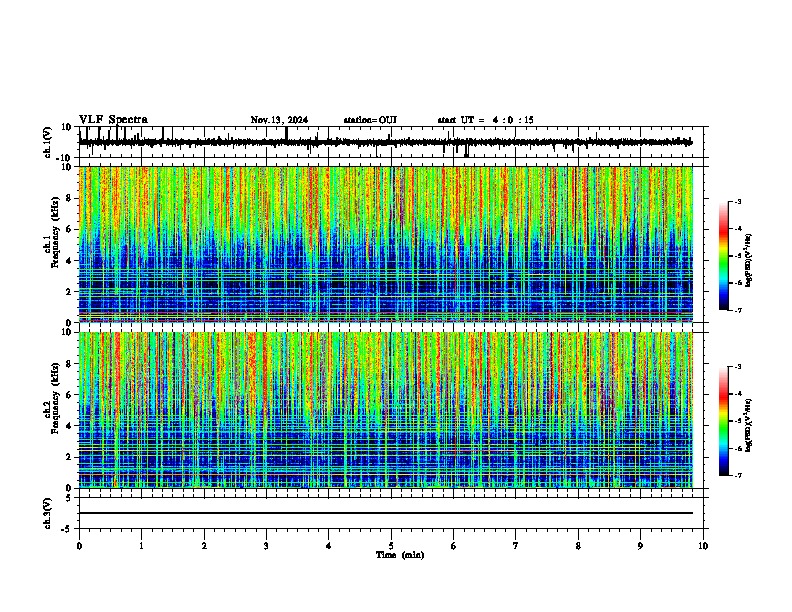This screenshot has width=792, height=612.
Task: Click time axis tick label "7"
Action: point(516,546)
